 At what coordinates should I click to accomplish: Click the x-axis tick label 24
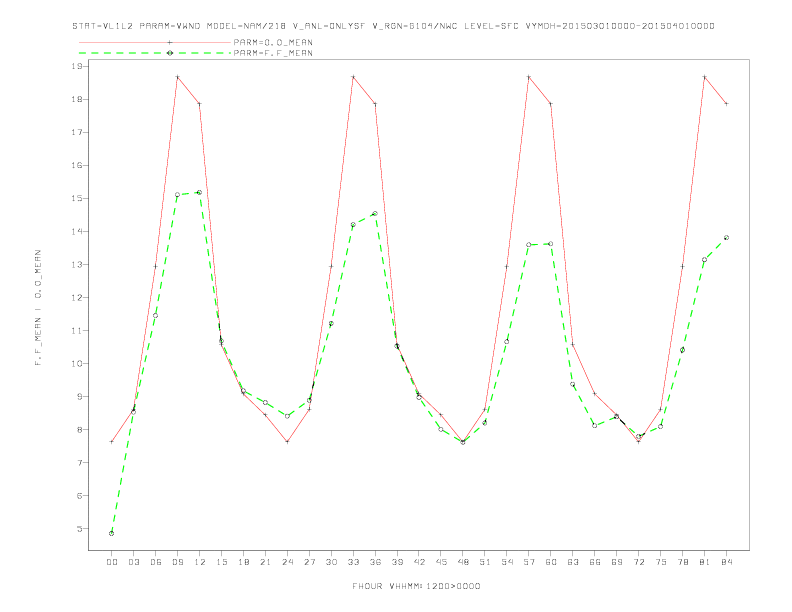point(287,562)
